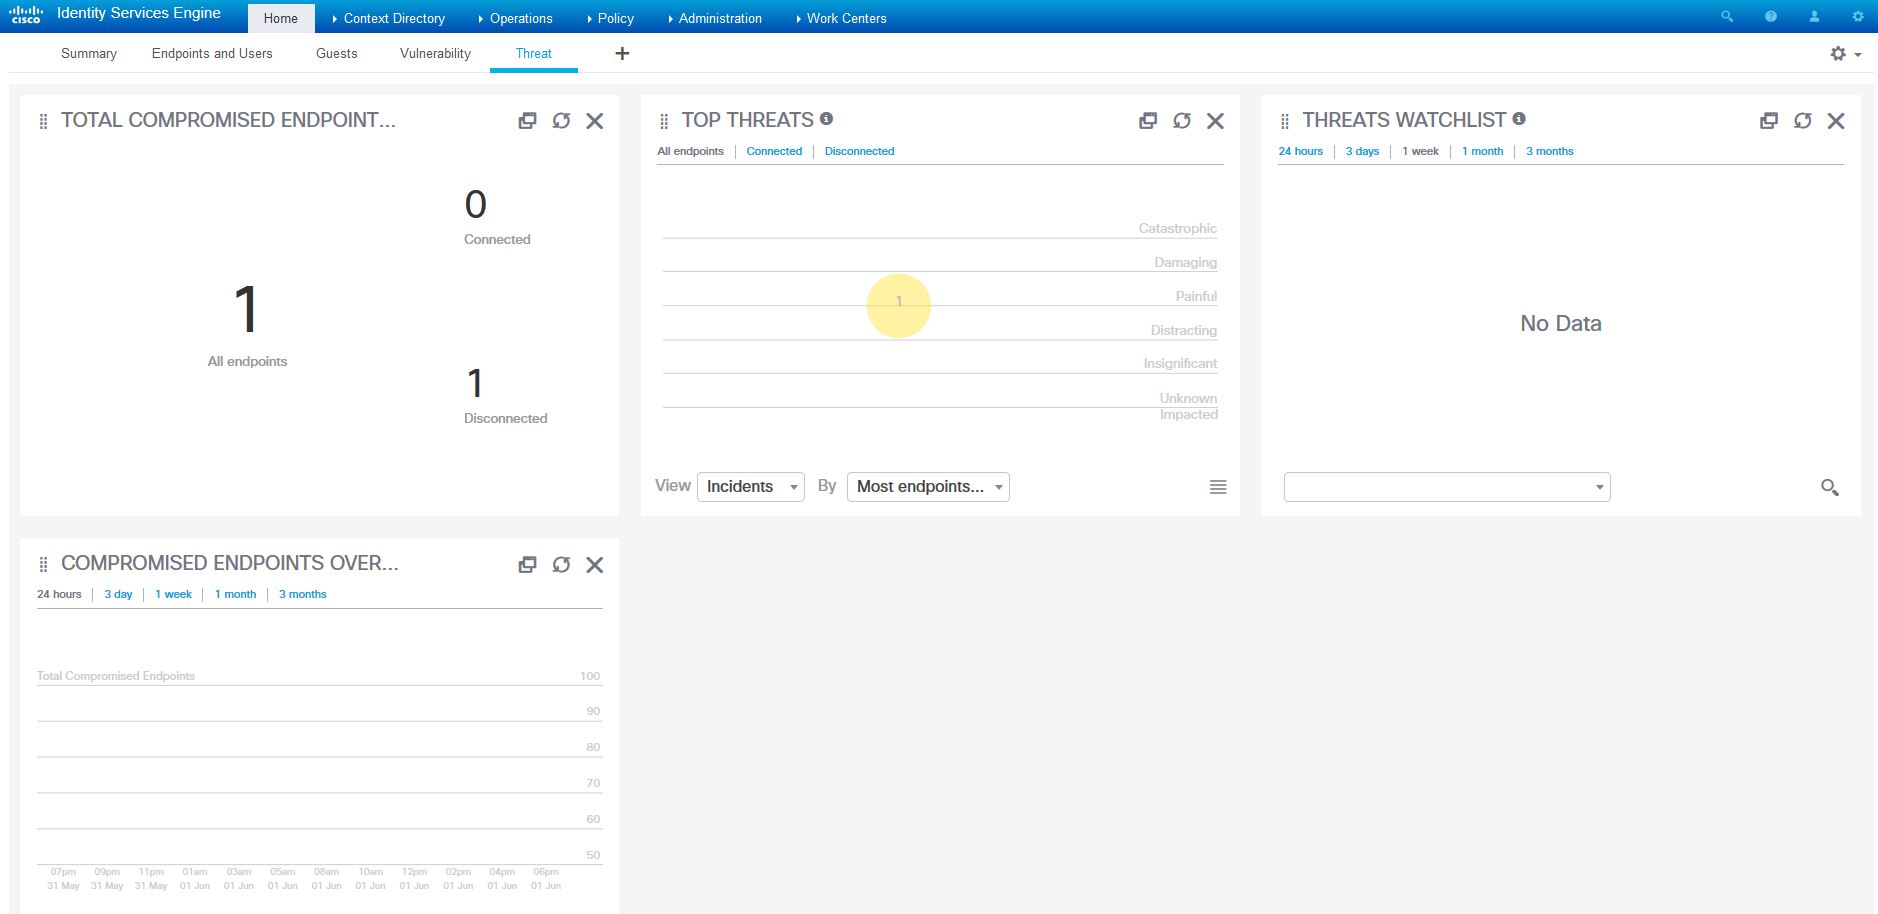Set Threats Watchlist range to 1 month
Viewport: 1878px width, 914px height.
tap(1482, 151)
